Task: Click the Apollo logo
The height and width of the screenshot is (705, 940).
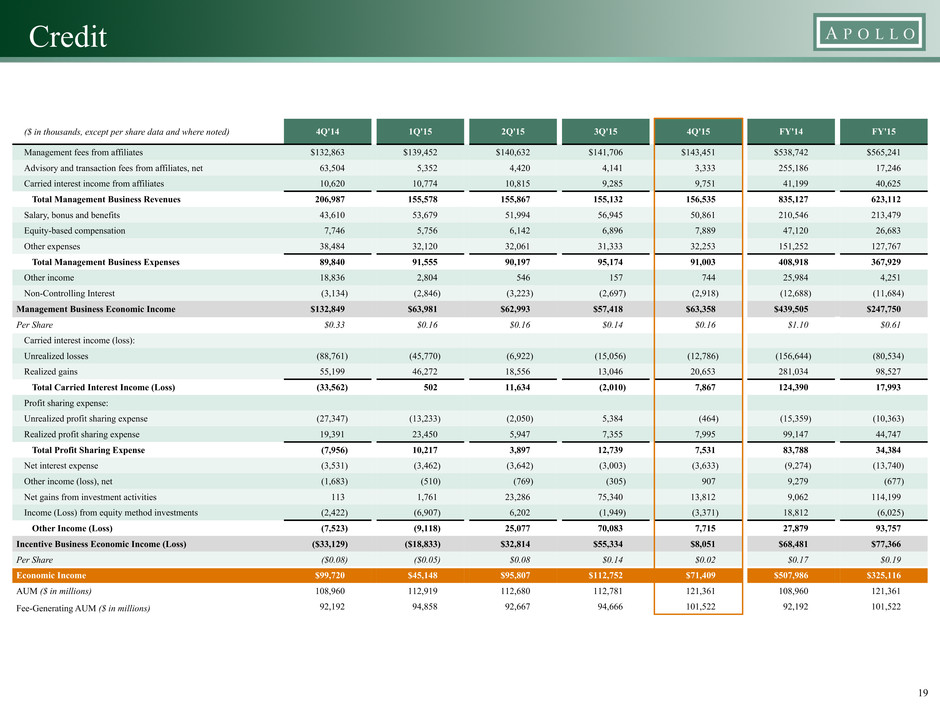Action: [x=869, y=32]
